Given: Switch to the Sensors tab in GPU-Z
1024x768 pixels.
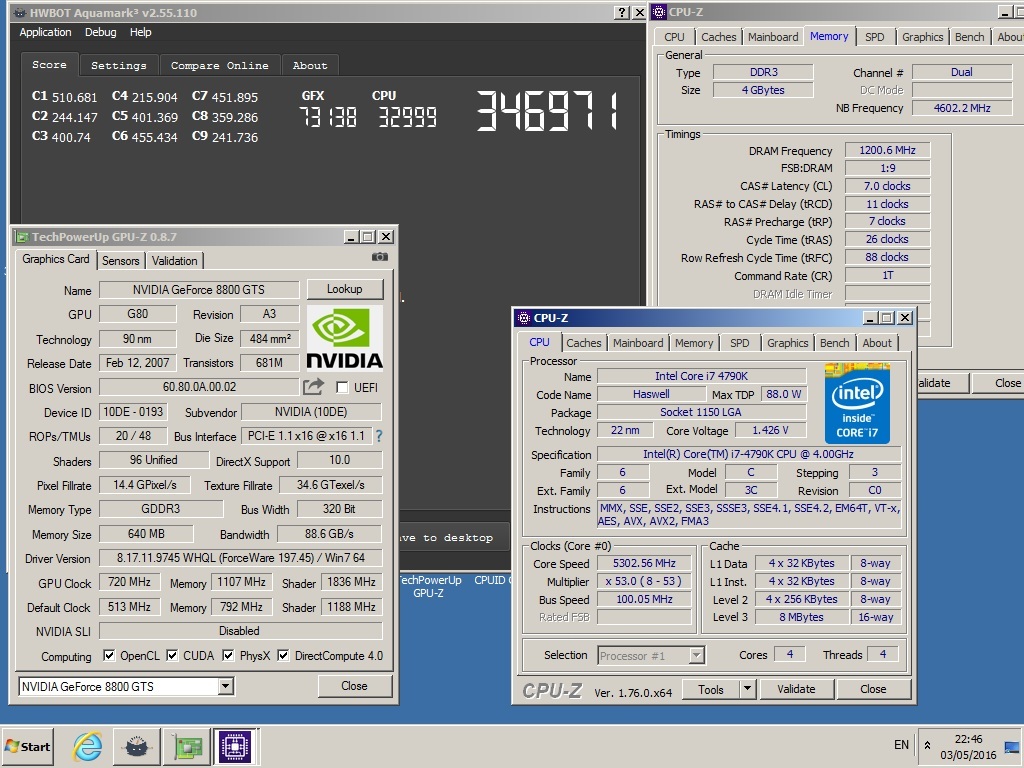Looking at the screenshot, I should point(121,261).
